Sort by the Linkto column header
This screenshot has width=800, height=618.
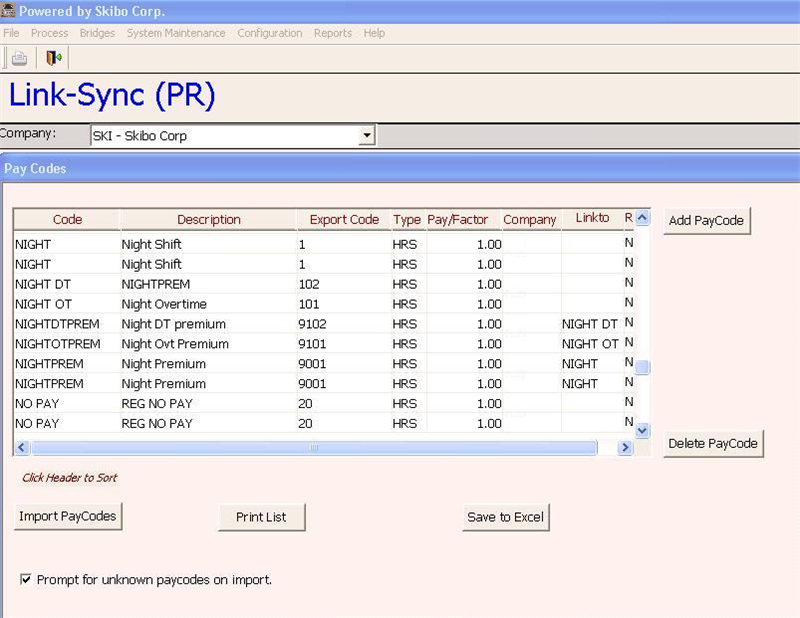[x=592, y=218]
